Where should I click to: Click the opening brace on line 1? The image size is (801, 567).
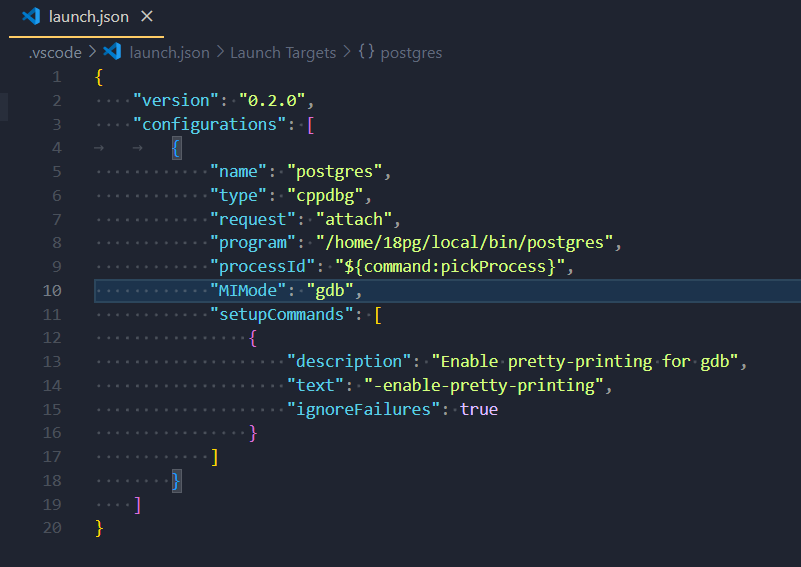99,78
